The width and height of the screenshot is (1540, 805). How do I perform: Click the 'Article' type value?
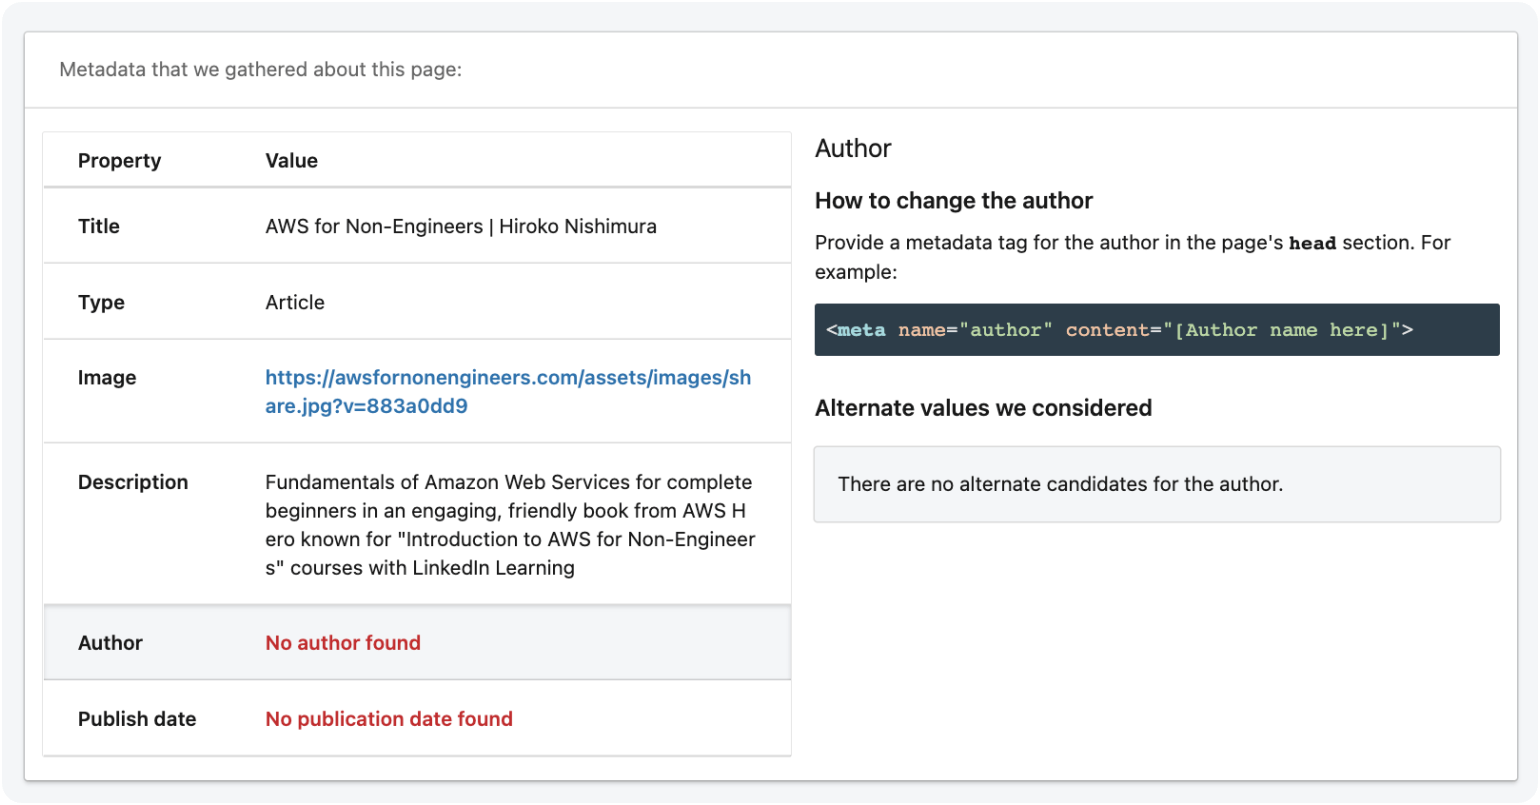[x=295, y=302]
